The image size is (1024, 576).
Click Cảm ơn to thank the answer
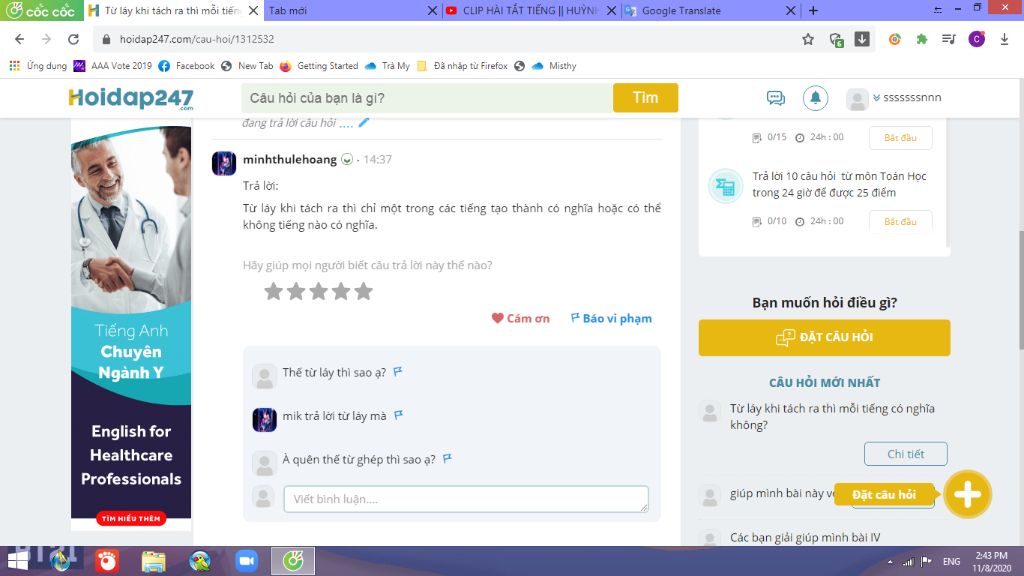520,318
